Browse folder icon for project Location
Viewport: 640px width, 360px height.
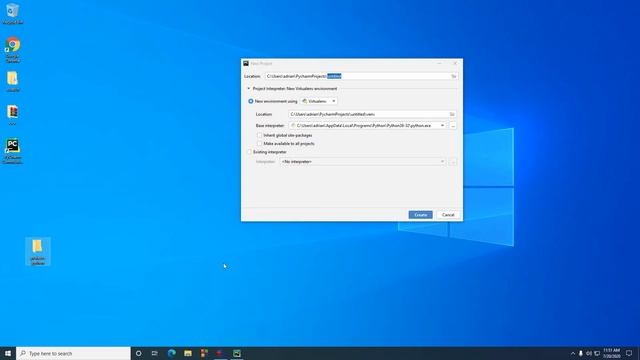tap(453, 76)
